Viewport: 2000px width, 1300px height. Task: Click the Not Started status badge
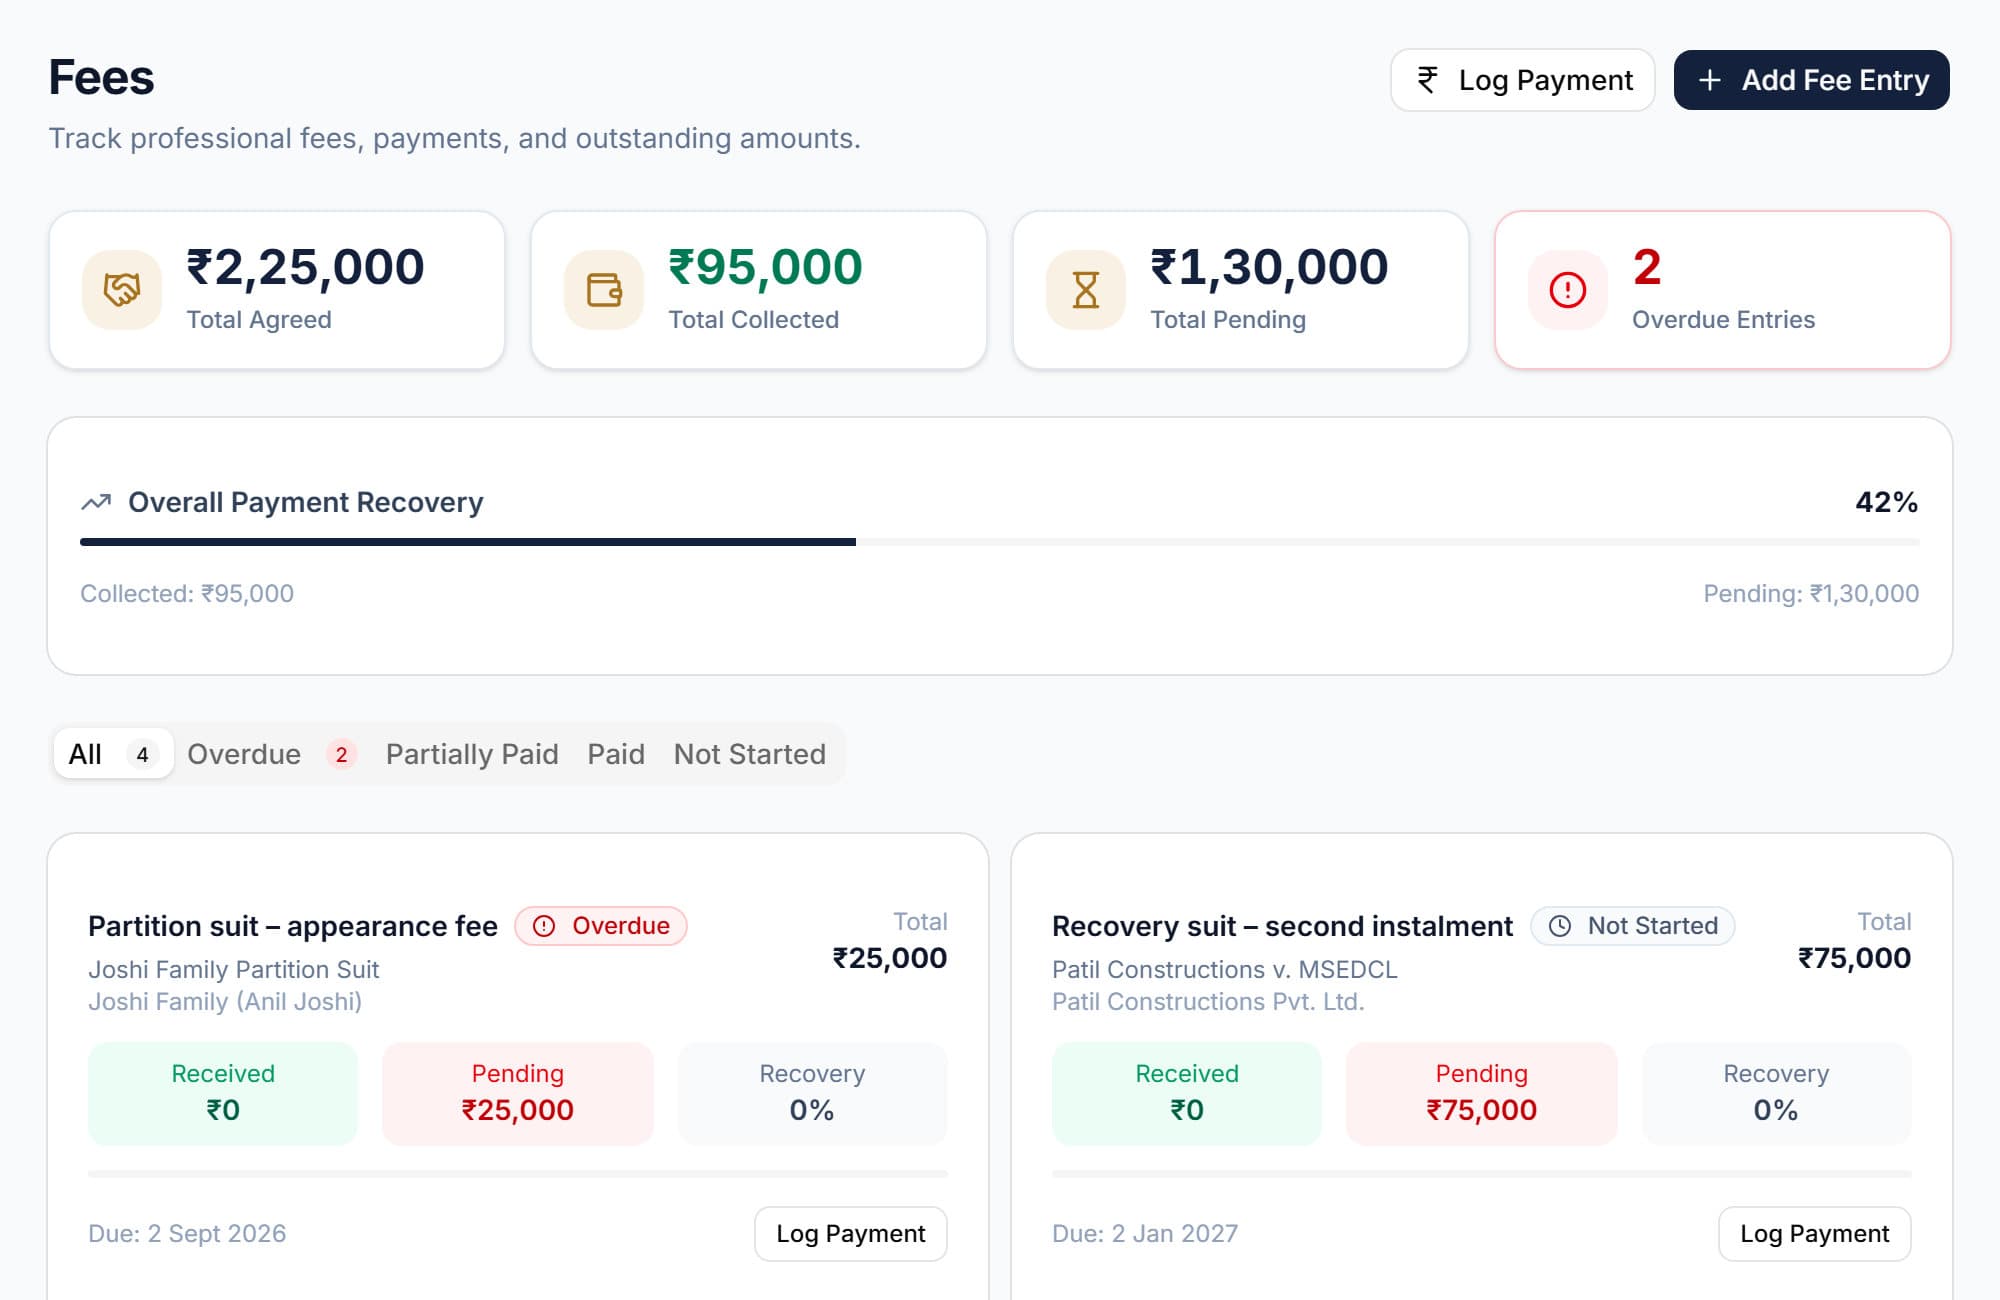[1633, 926]
